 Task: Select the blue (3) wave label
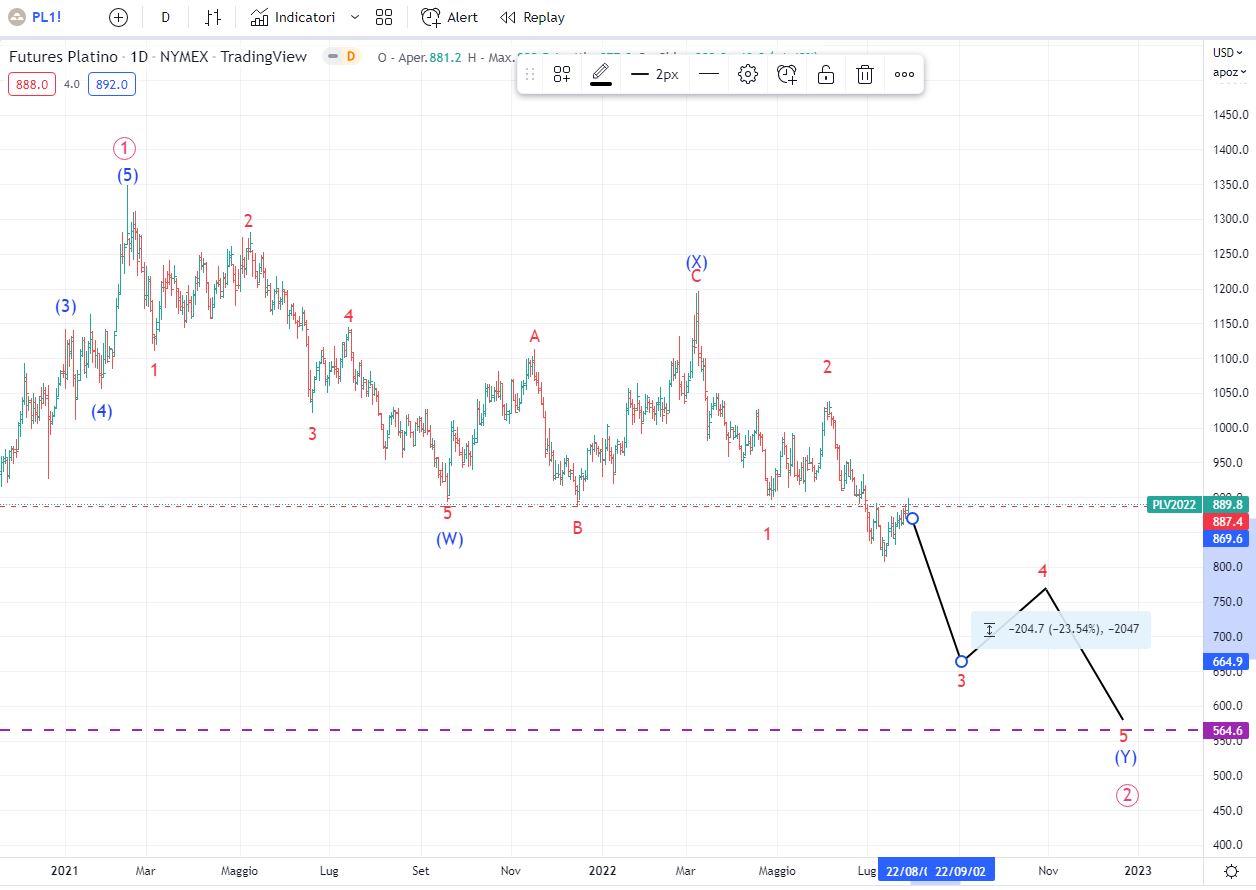point(66,307)
